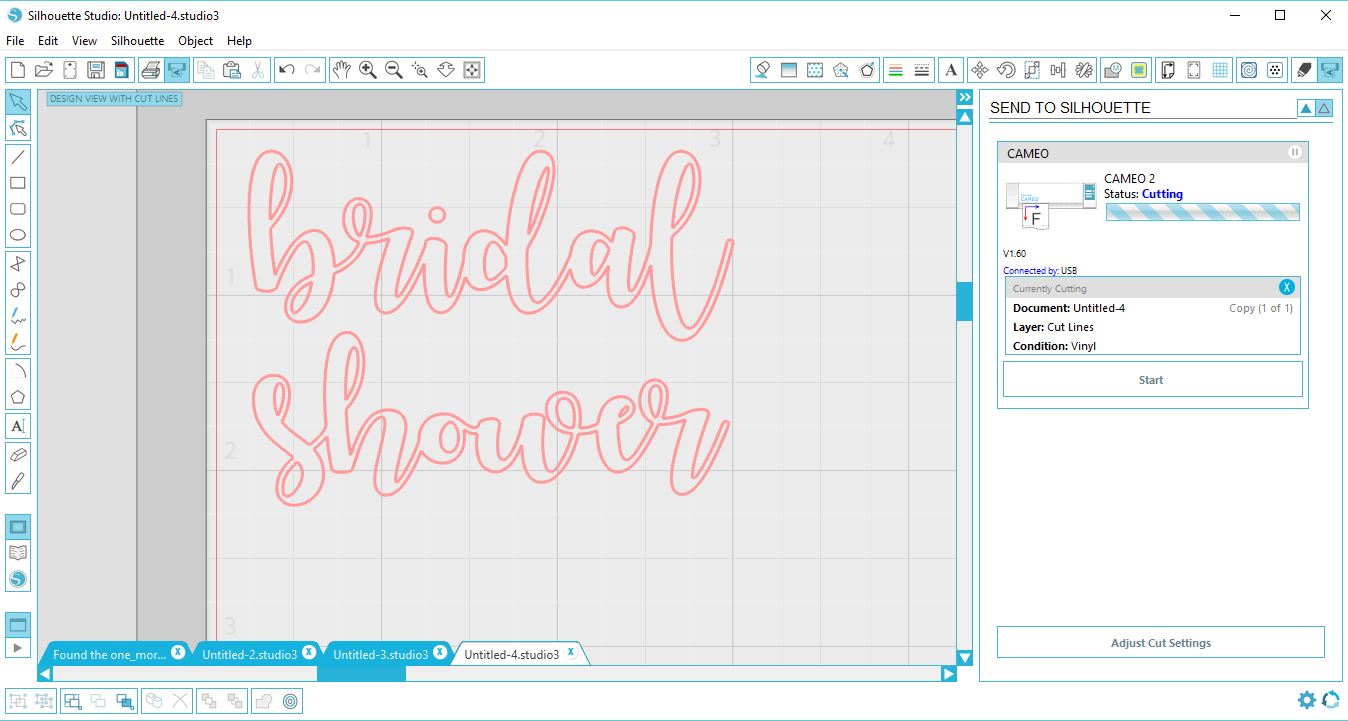This screenshot has width=1348, height=721.
Task: Zoom in with the magnifier plus
Action: click(x=368, y=70)
